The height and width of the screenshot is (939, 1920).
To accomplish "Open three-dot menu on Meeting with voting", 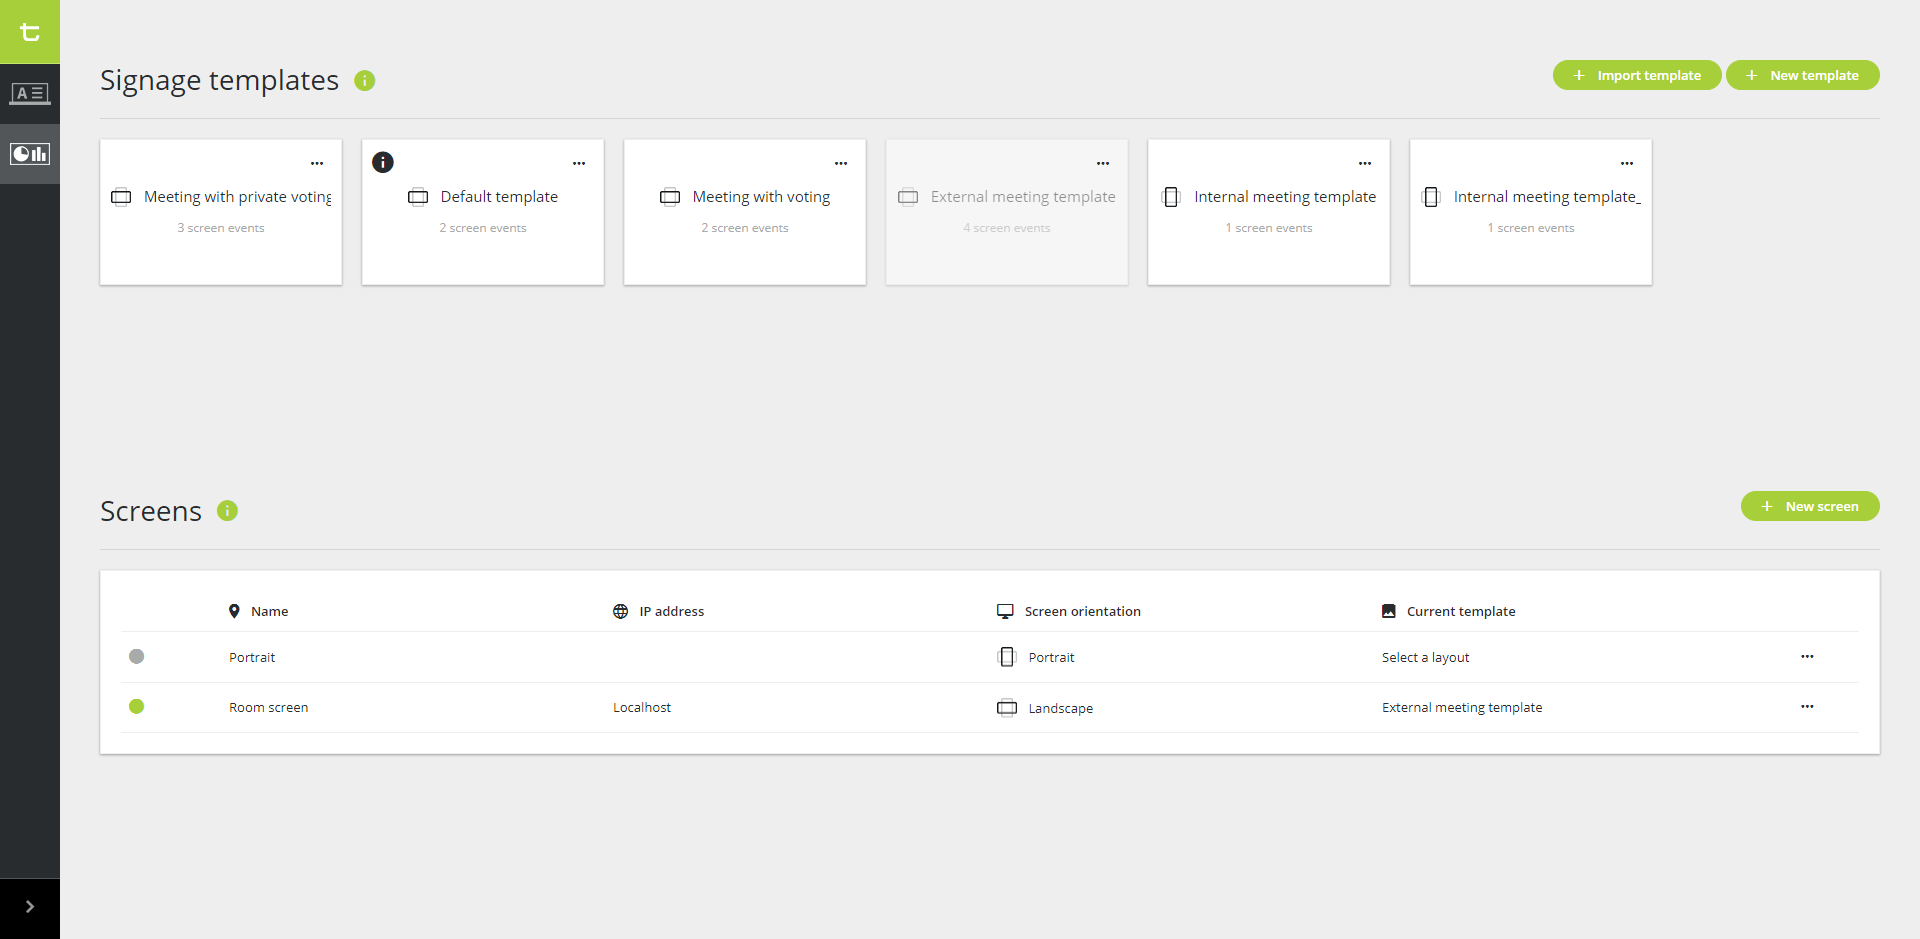I will click(x=841, y=163).
